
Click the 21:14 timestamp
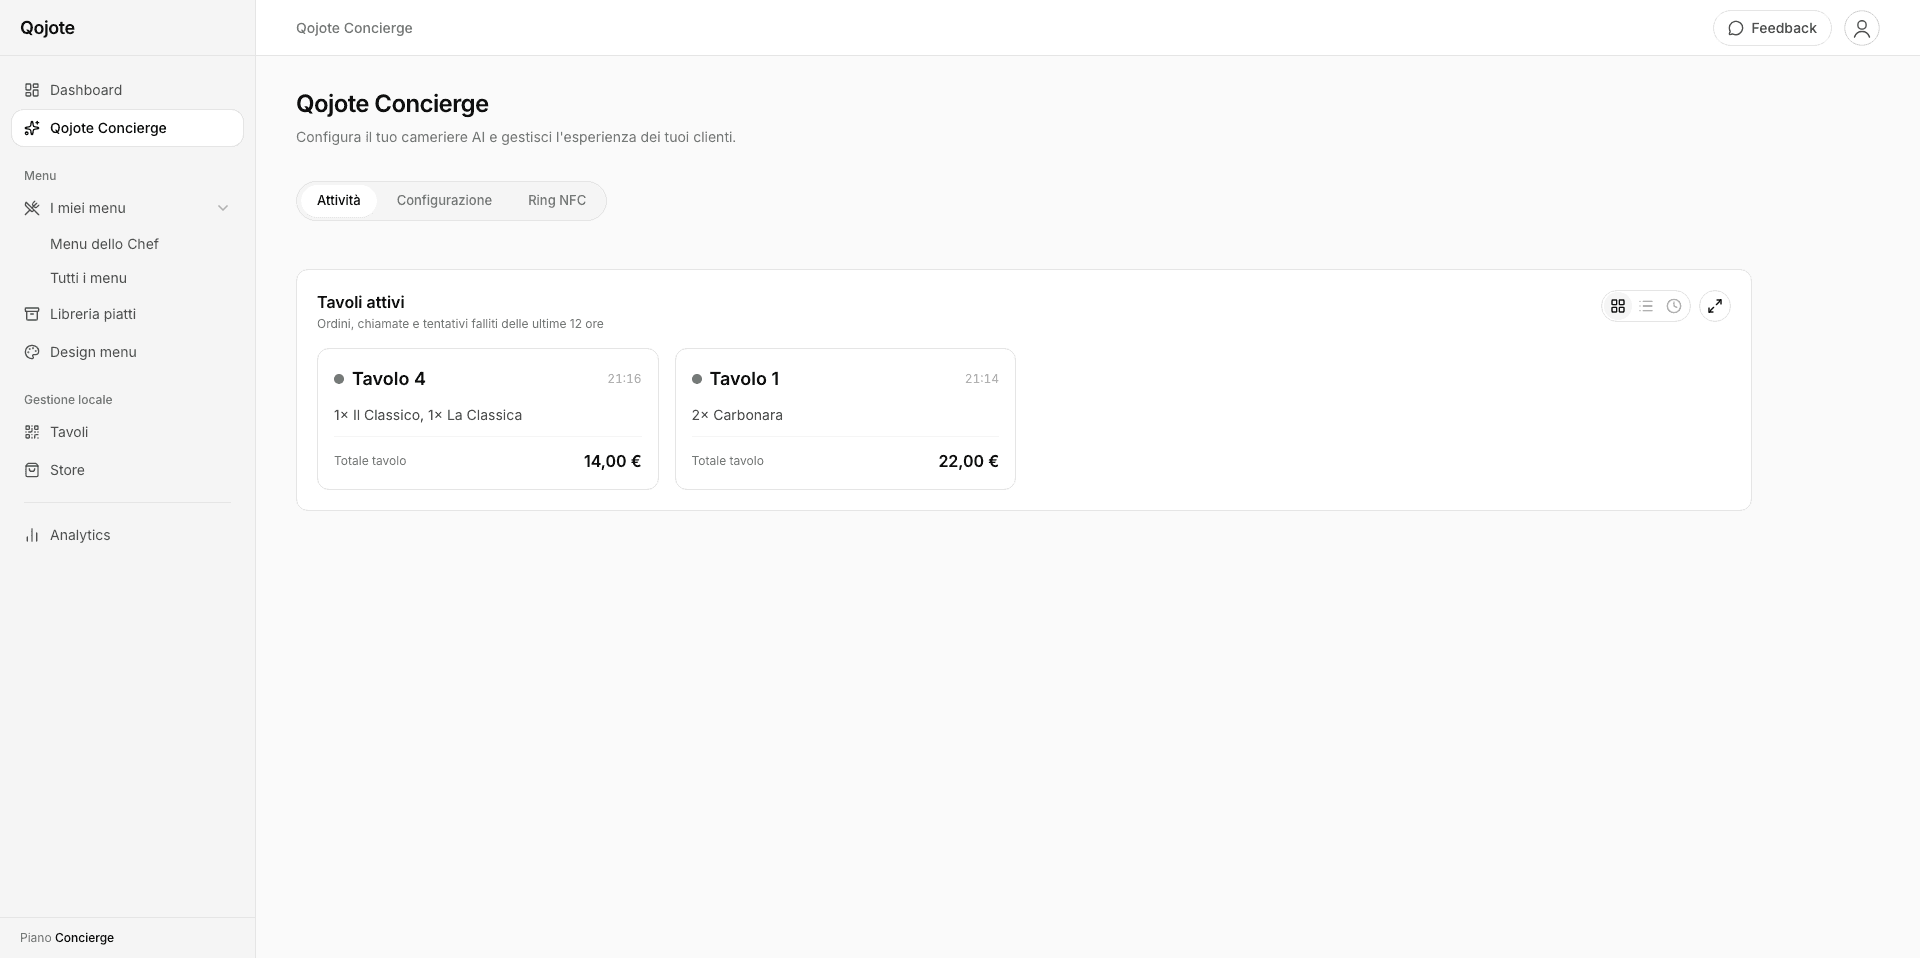(x=982, y=379)
